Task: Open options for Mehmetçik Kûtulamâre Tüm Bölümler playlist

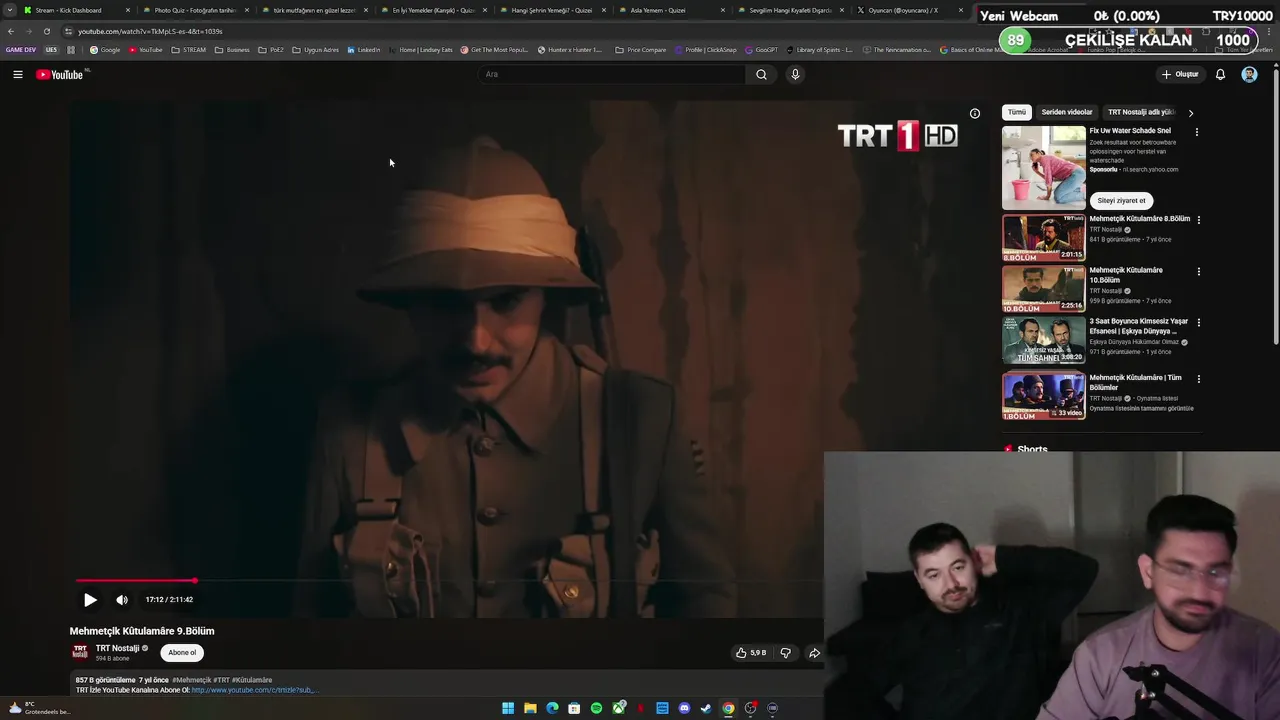Action: [1199, 379]
